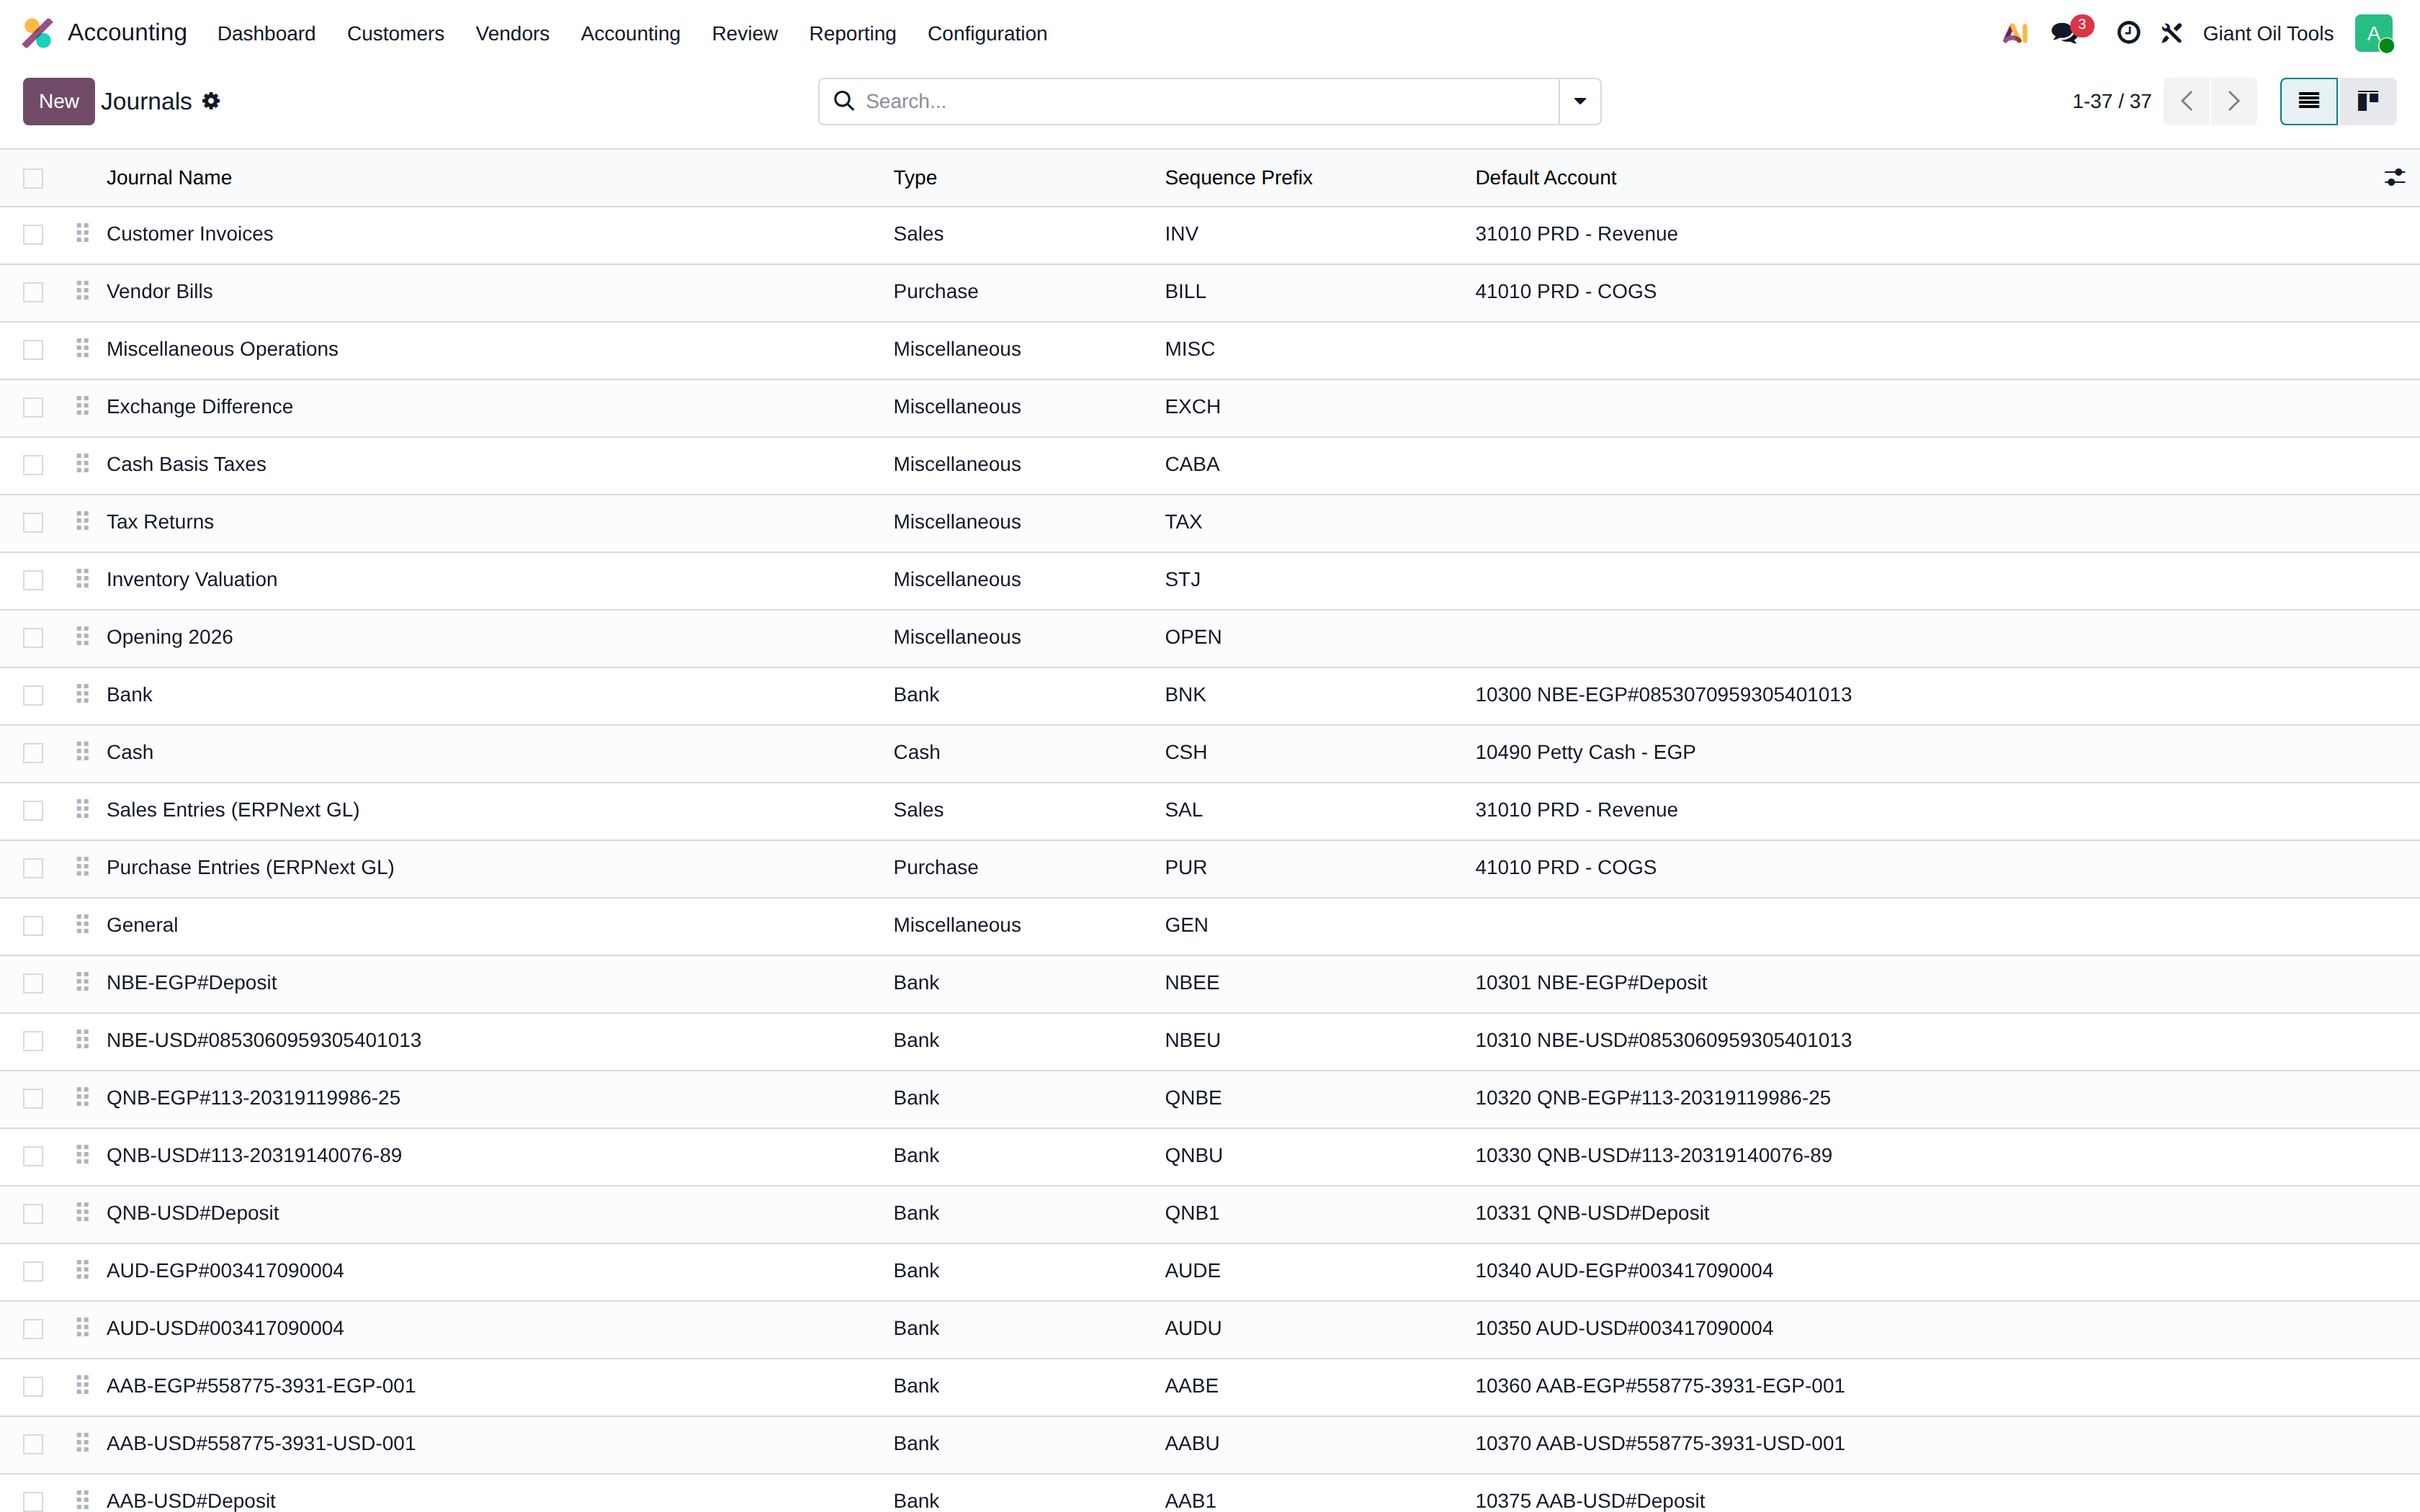The image size is (2420, 1512).
Task: Open the Reporting menu
Action: click(x=852, y=33)
